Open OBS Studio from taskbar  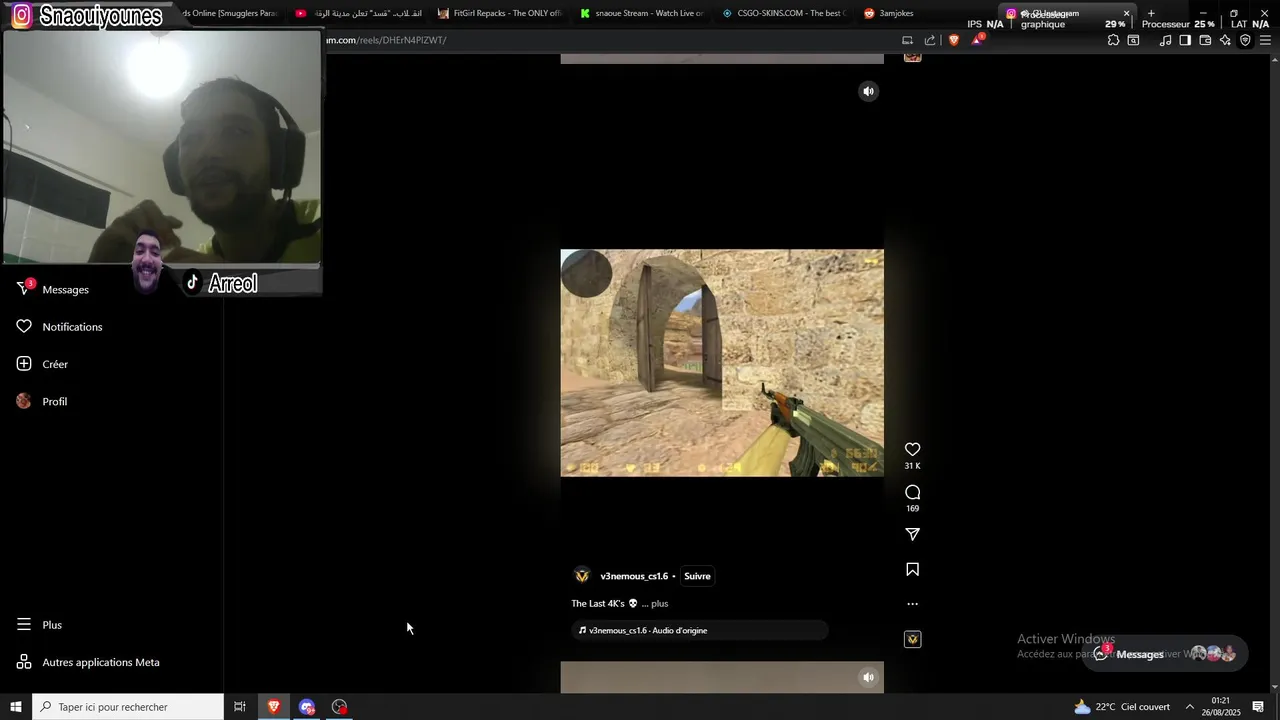340,707
